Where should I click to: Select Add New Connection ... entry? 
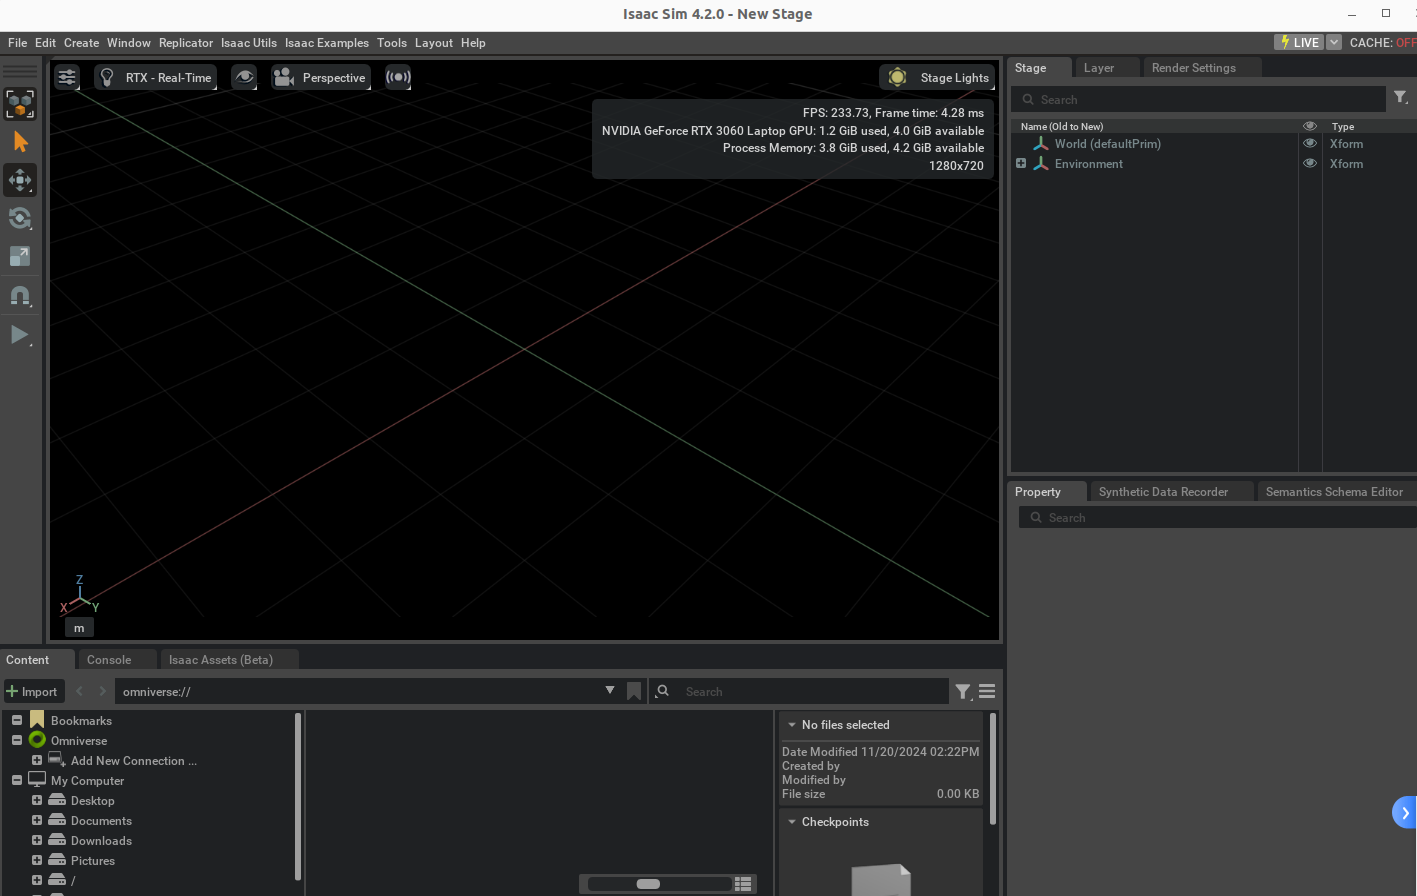pos(134,761)
